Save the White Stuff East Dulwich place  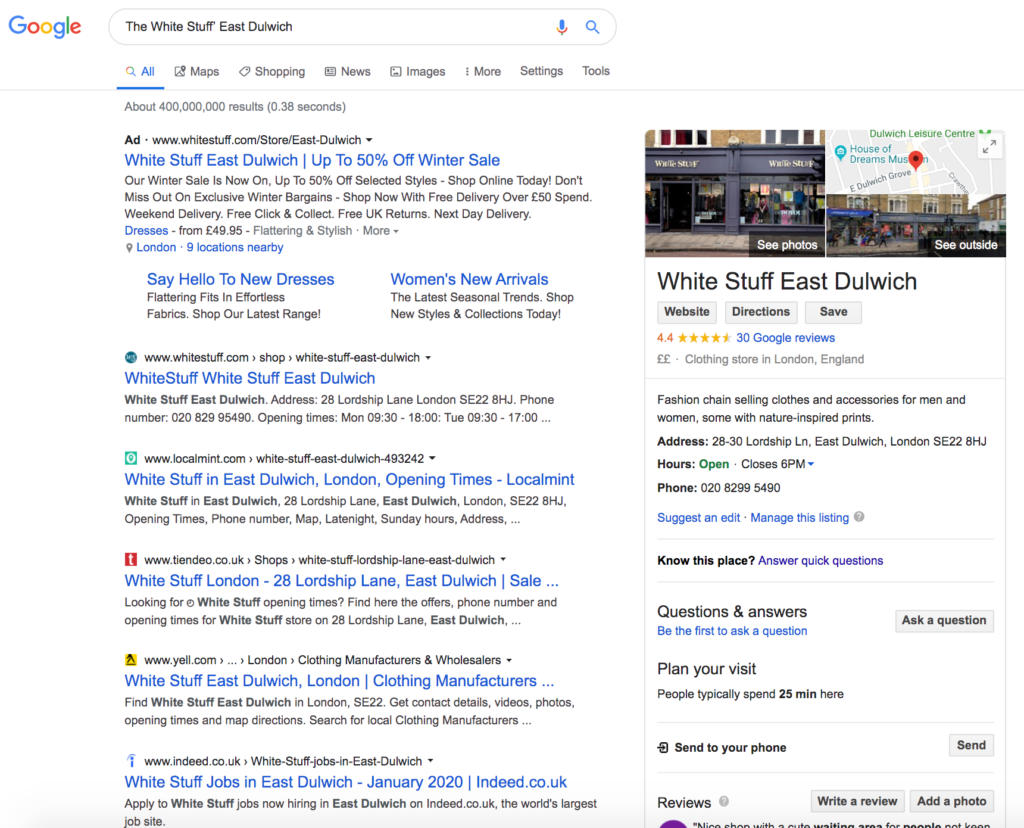(833, 312)
